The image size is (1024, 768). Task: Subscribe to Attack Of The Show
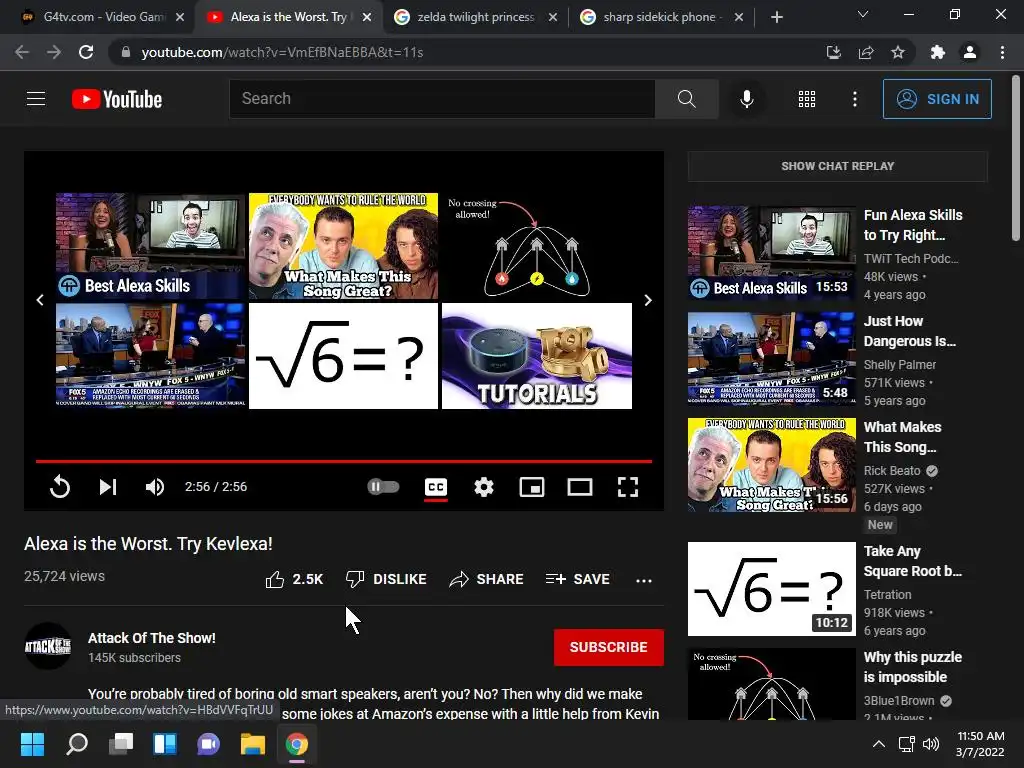tap(609, 647)
